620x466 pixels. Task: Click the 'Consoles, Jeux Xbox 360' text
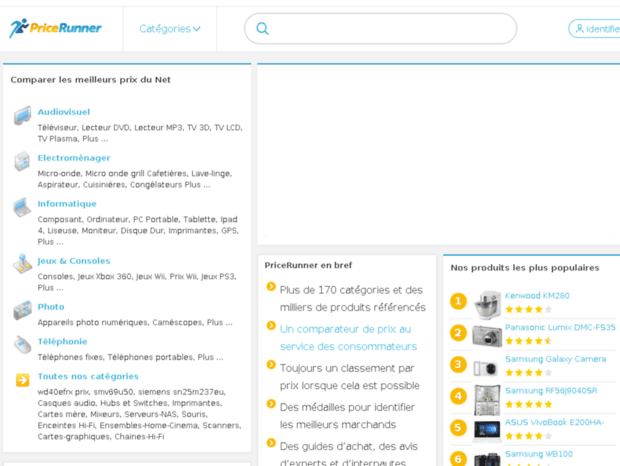(x=137, y=282)
